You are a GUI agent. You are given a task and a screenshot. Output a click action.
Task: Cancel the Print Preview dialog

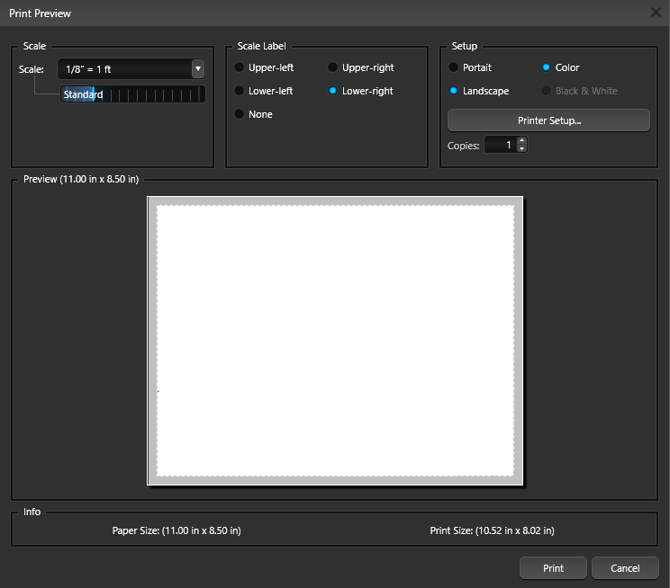[x=625, y=568]
